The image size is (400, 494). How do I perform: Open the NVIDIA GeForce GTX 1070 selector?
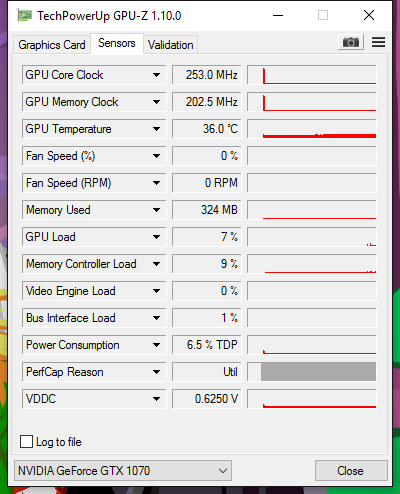[123, 471]
